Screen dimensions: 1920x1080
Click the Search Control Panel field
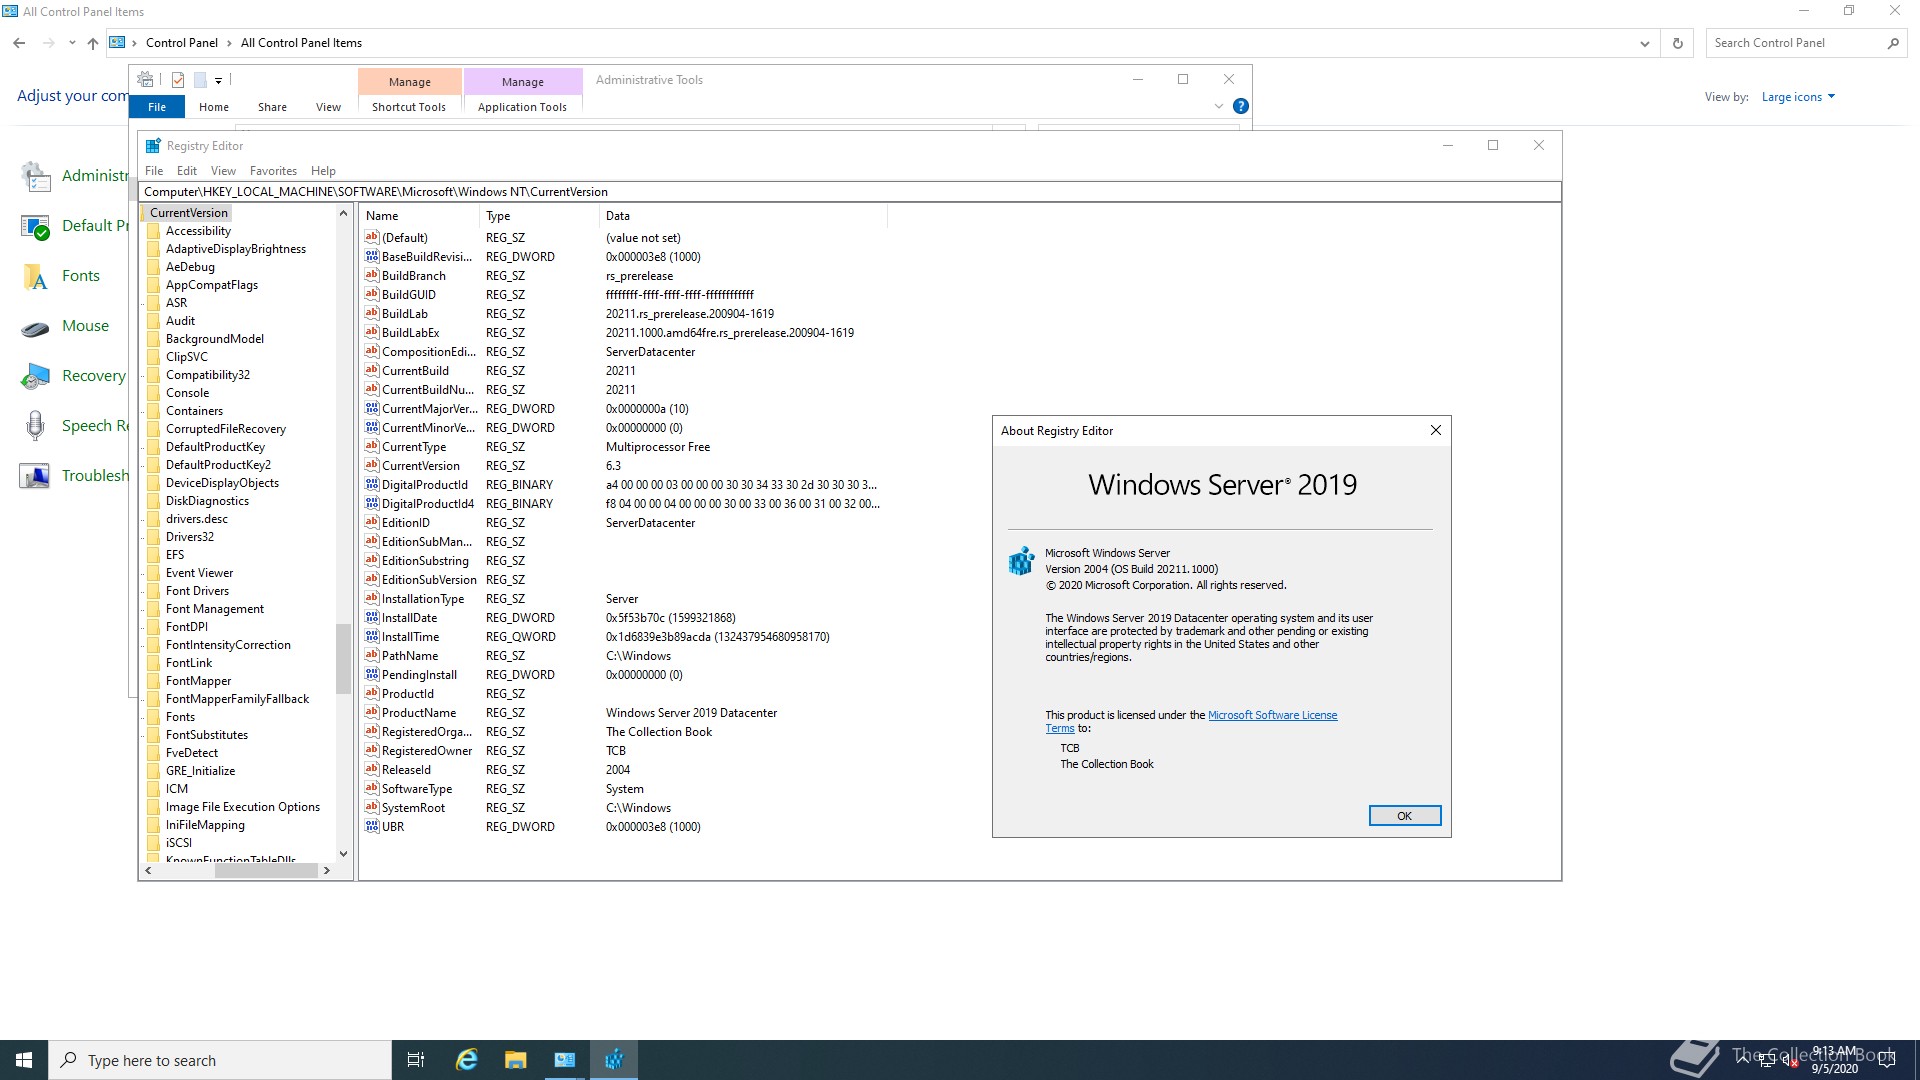coord(1795,43)
